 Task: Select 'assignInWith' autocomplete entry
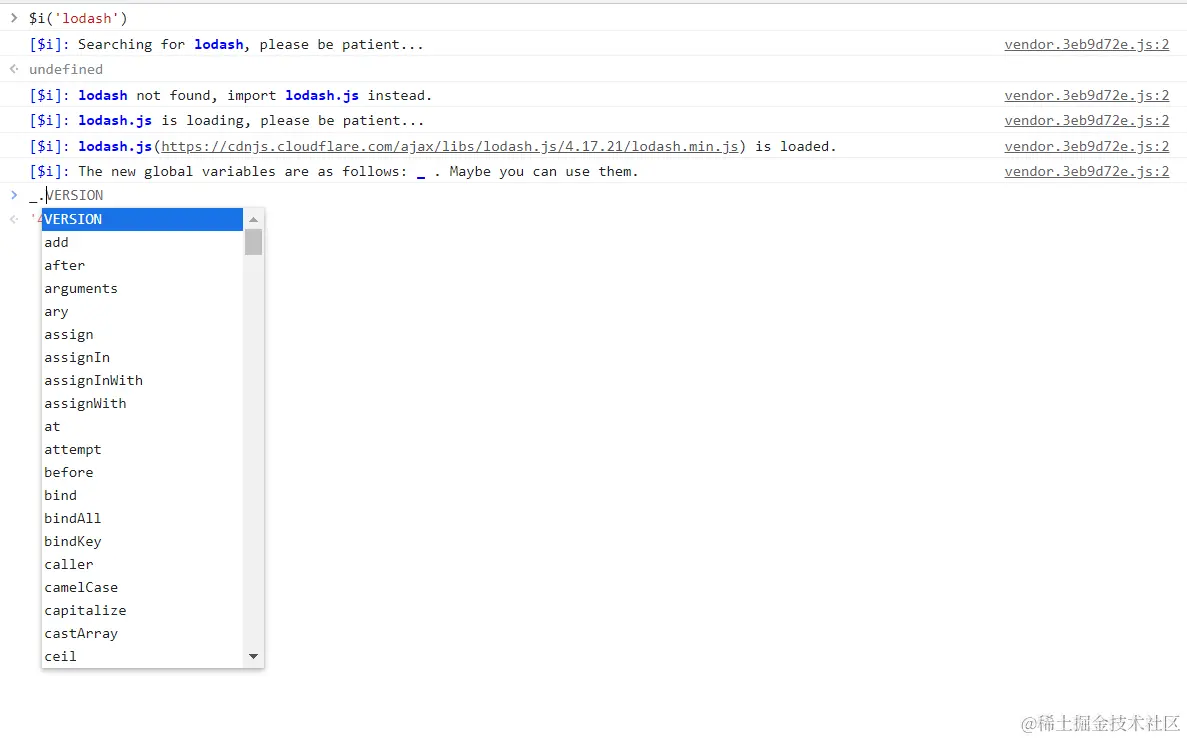(x=142, y=381)
